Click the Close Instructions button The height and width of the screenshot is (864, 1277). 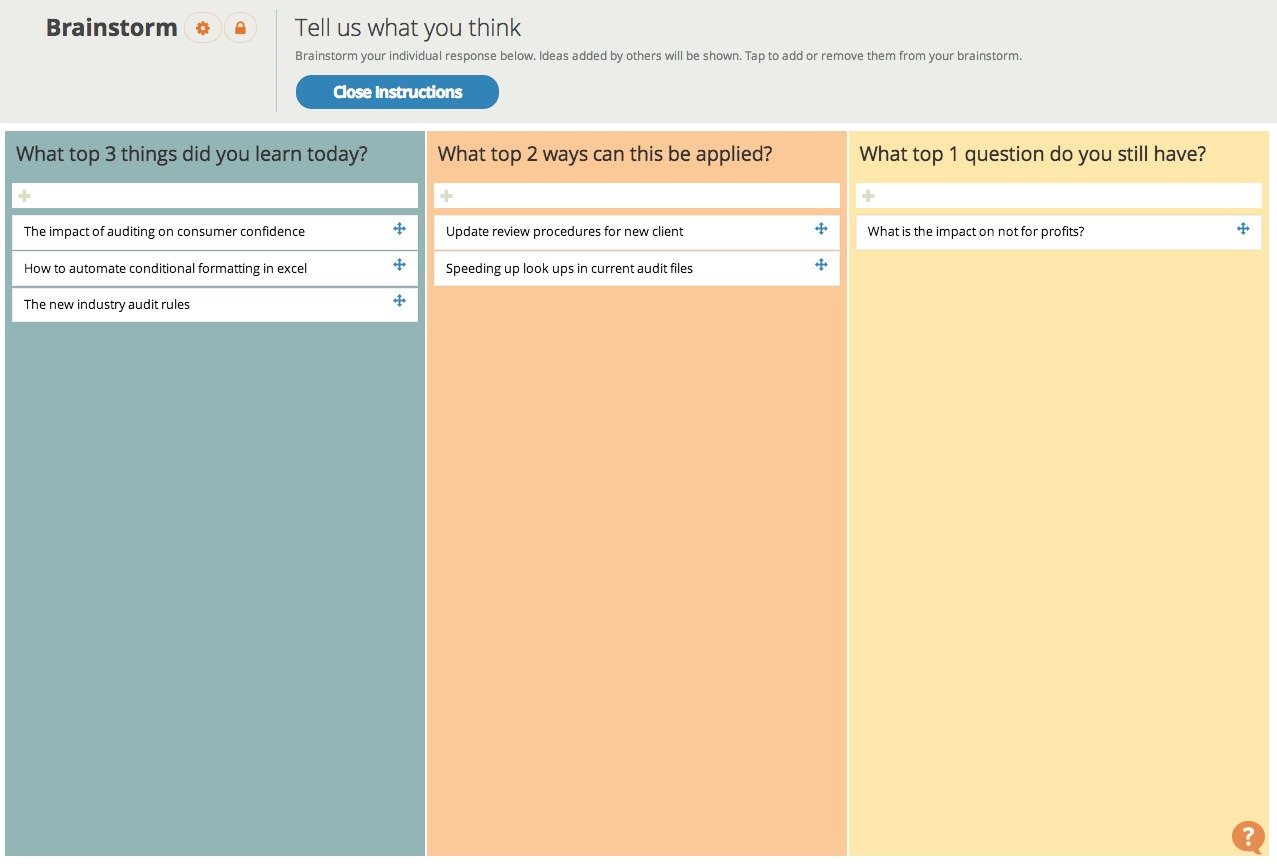tap(397, 92)
